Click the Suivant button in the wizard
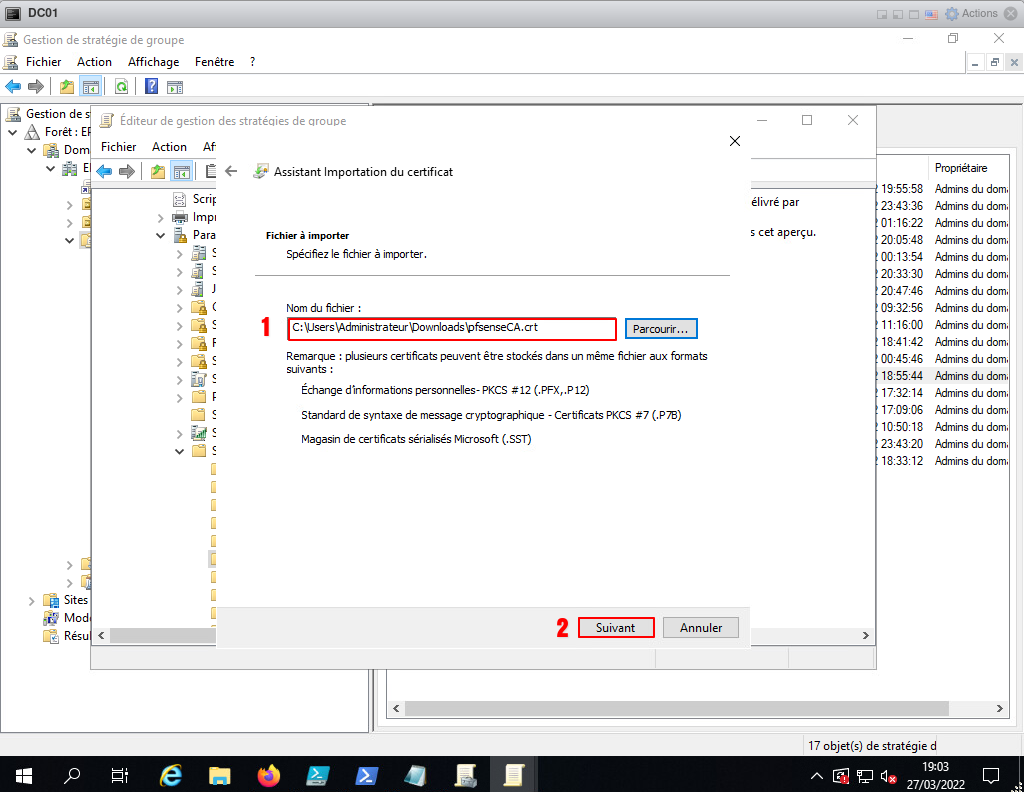The image size is (1024, 792). click(x=616, y=628)
